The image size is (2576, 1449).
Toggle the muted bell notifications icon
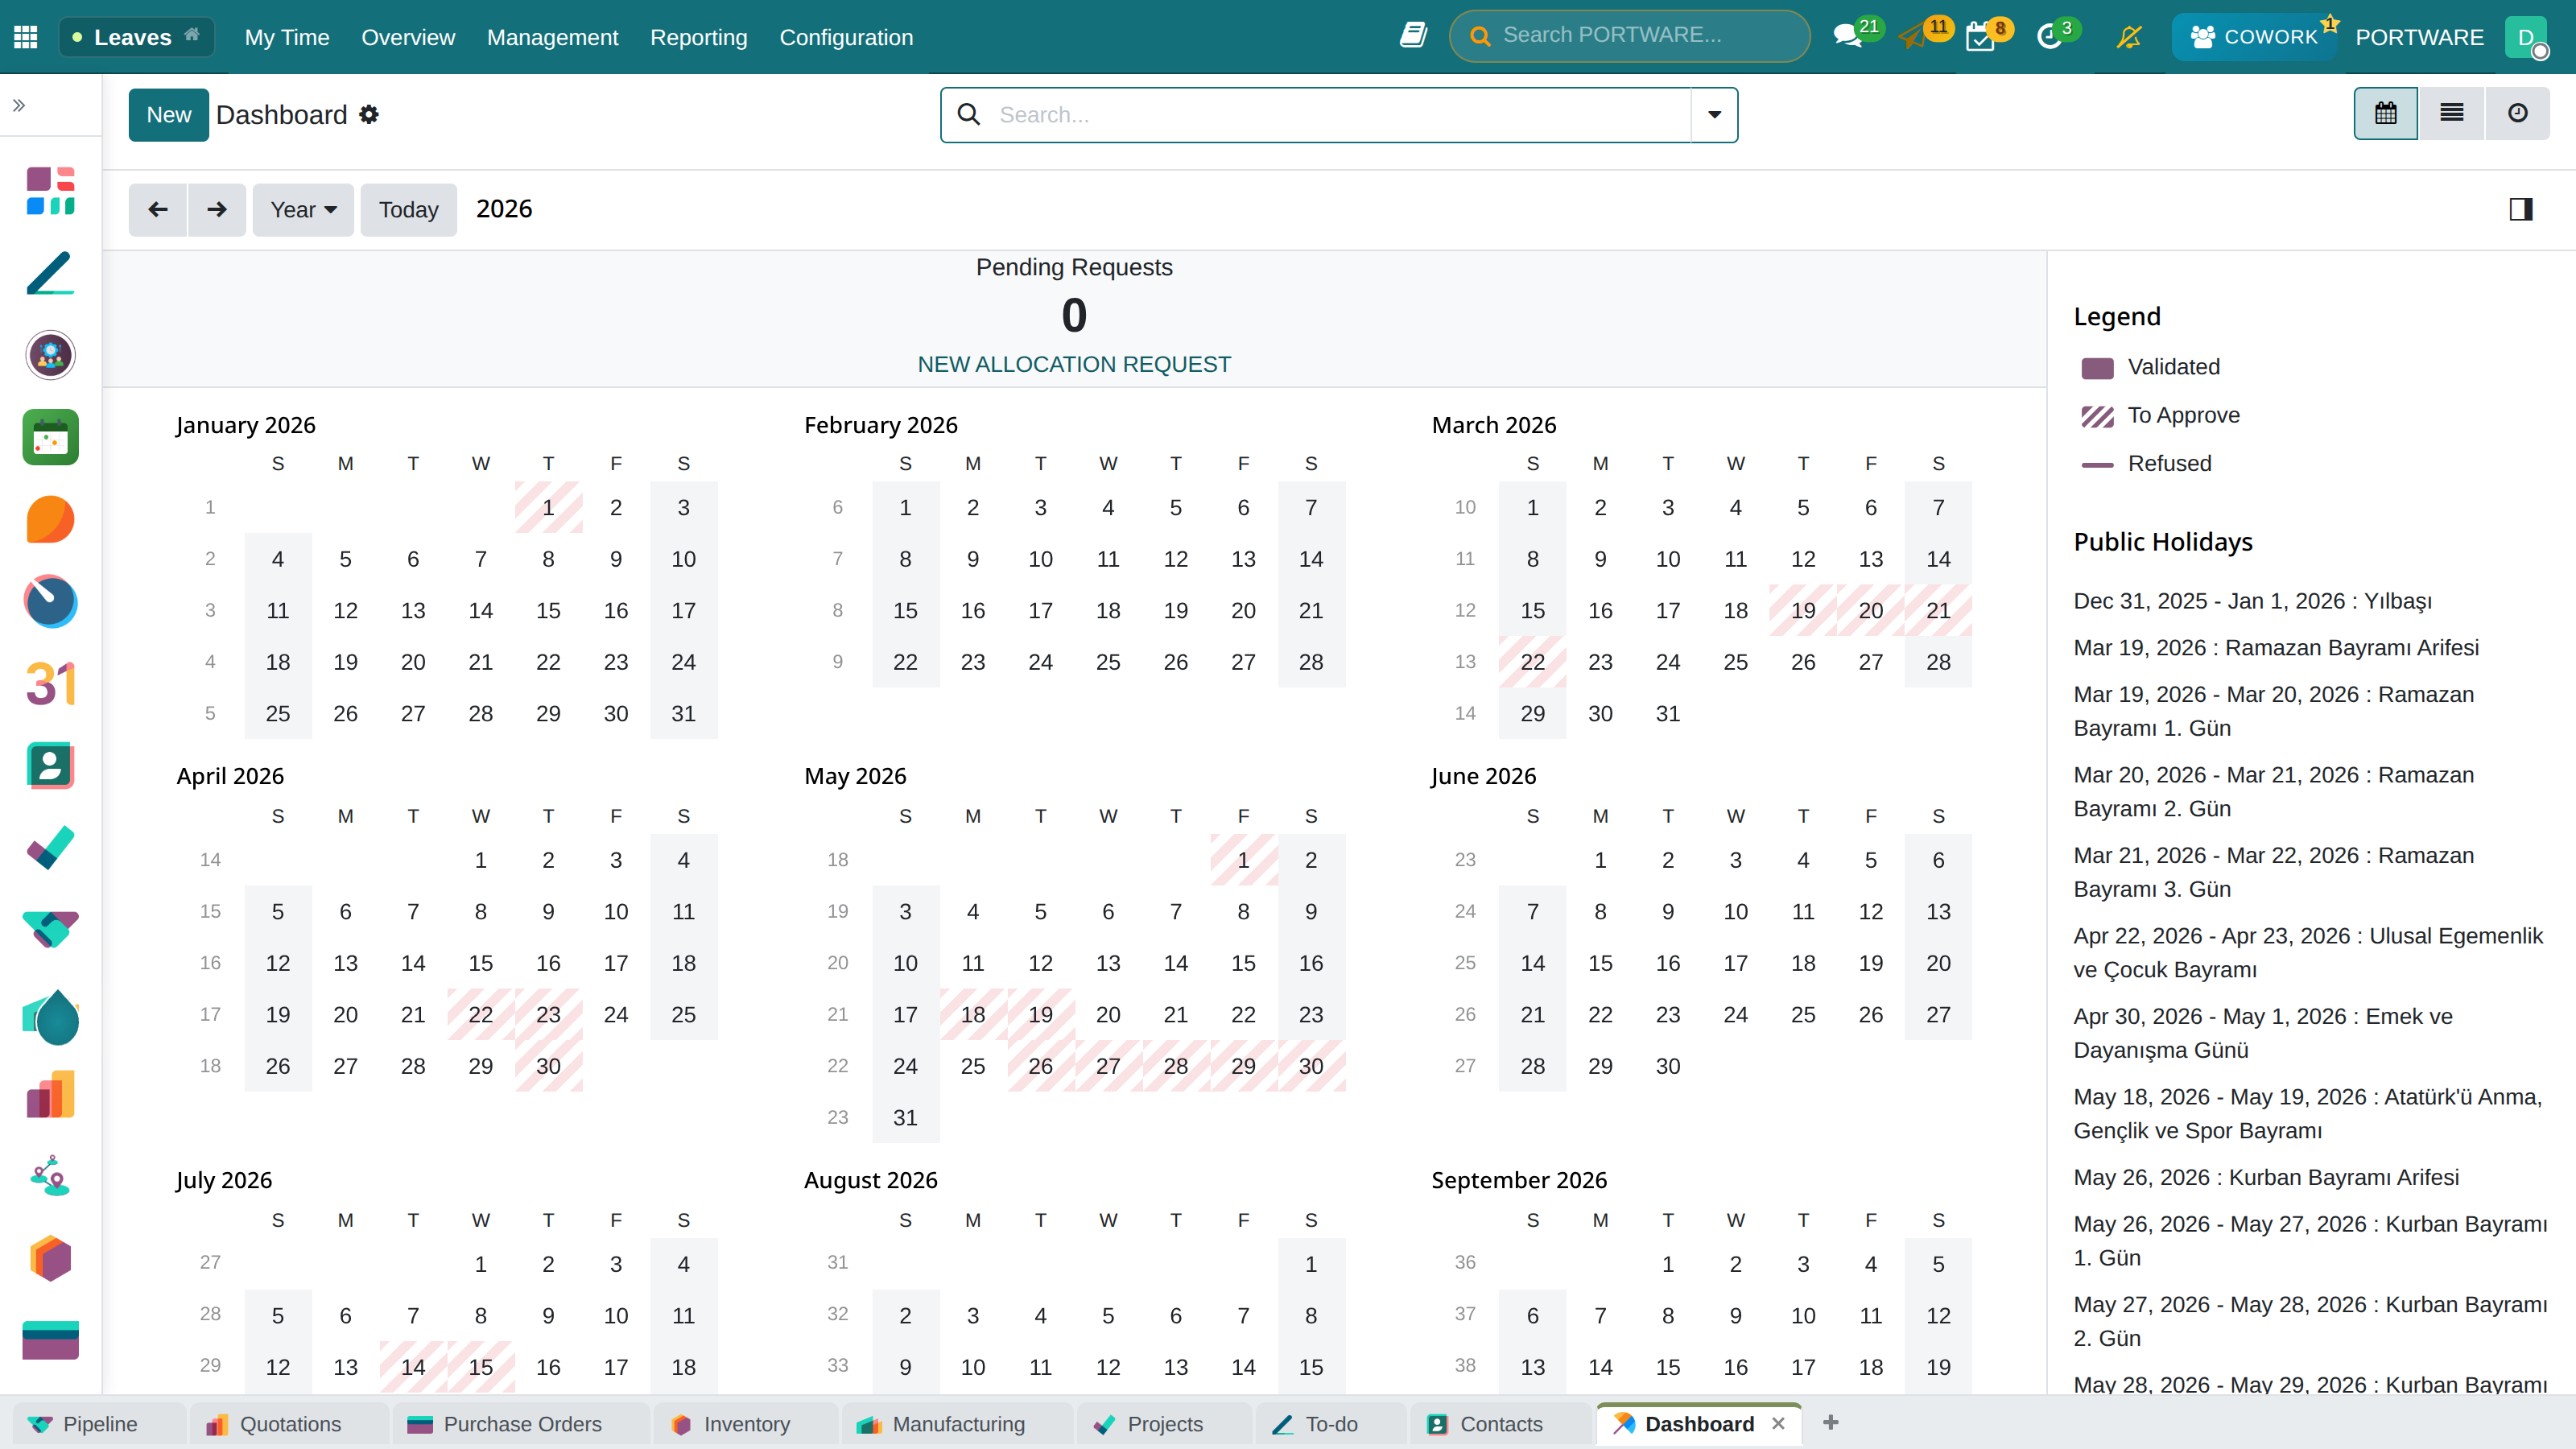pyautogui.click(x=2129, y=37)
